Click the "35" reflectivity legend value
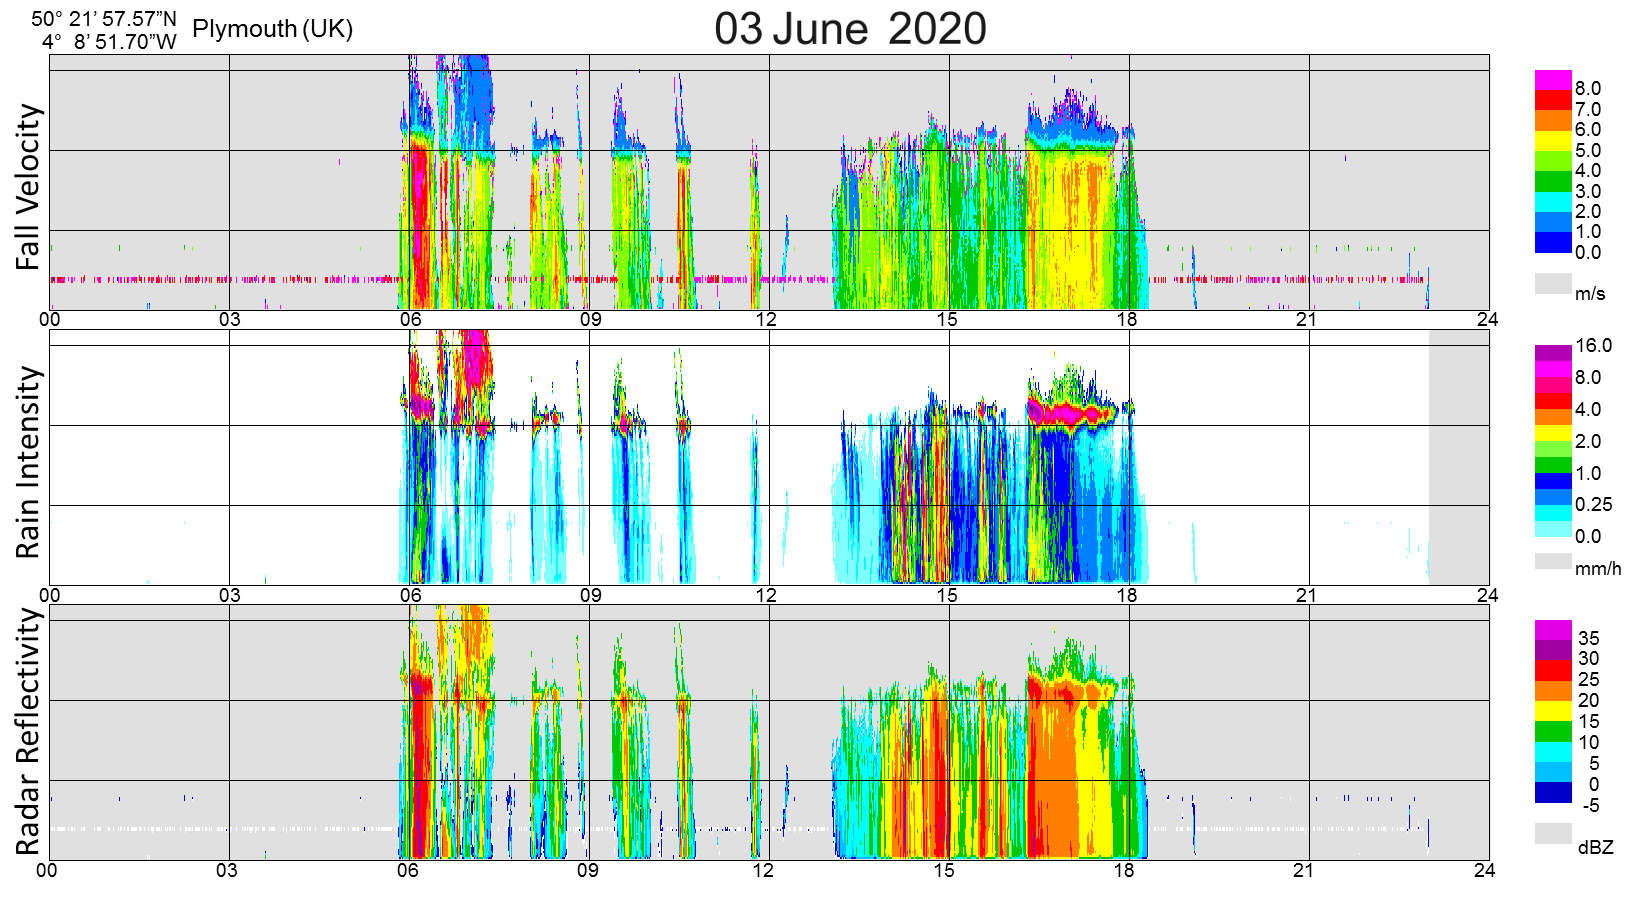The width and height of the screenshot is (1640, 900). click(1589, 638)
